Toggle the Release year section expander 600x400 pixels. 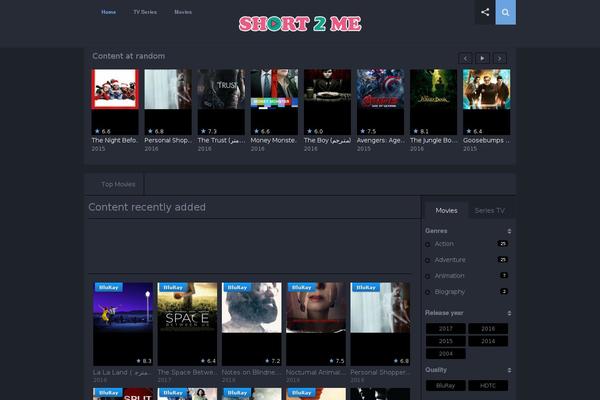click(507, 313)
